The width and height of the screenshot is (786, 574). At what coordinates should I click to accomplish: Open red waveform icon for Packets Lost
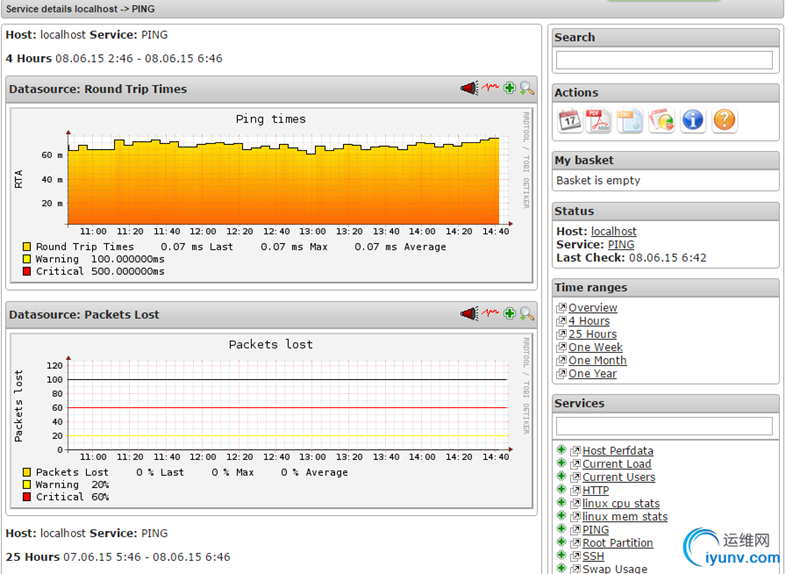pyautogui.click(x=490, y=313)
